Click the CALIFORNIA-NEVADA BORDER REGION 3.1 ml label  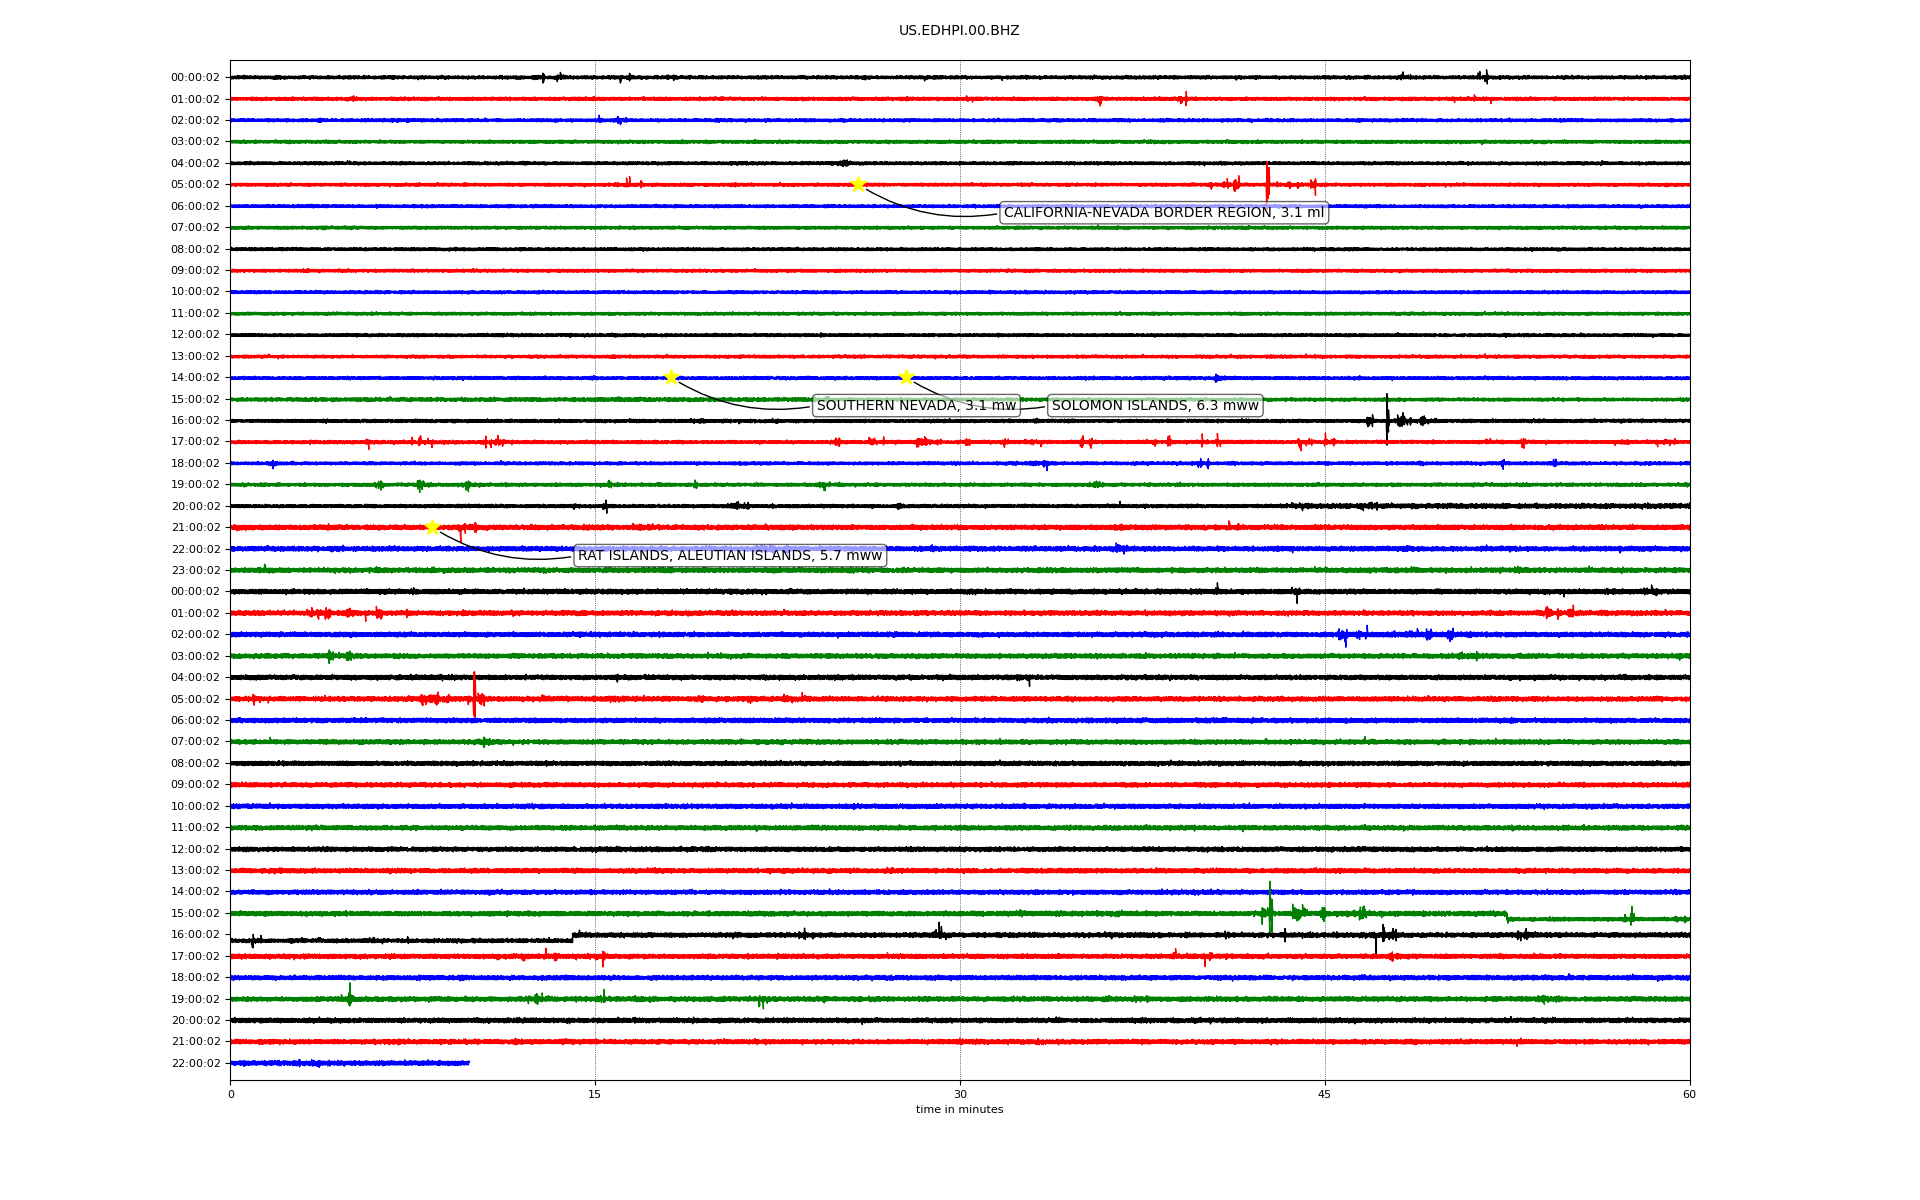1163,213
